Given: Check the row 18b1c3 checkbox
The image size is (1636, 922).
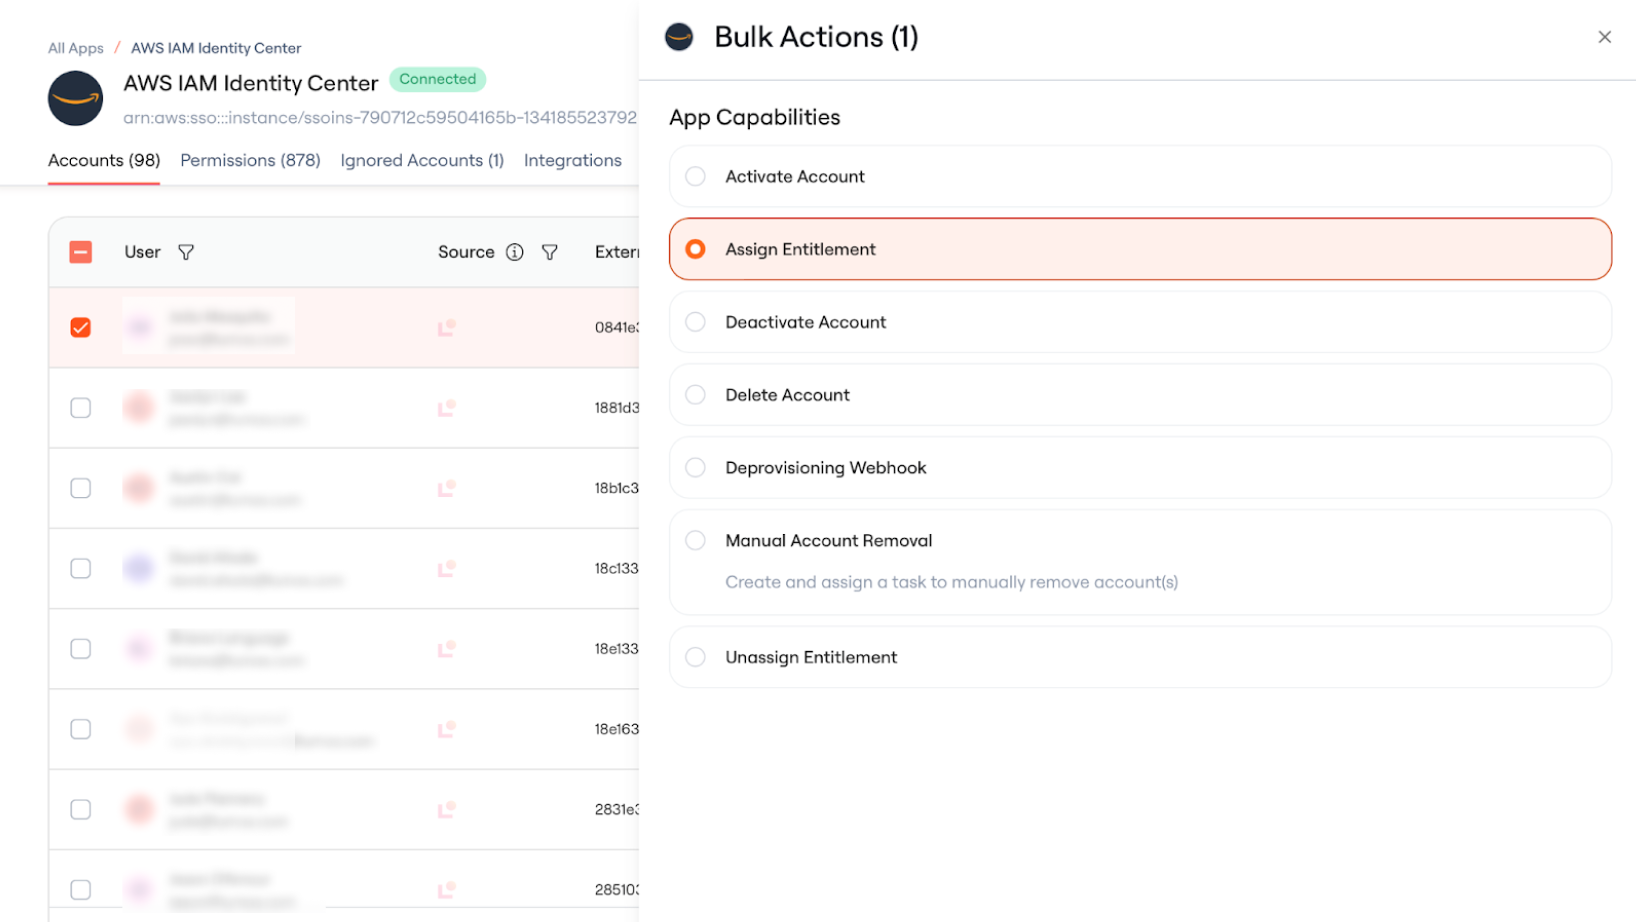Looking at the screenshot, I should point(81,488).
